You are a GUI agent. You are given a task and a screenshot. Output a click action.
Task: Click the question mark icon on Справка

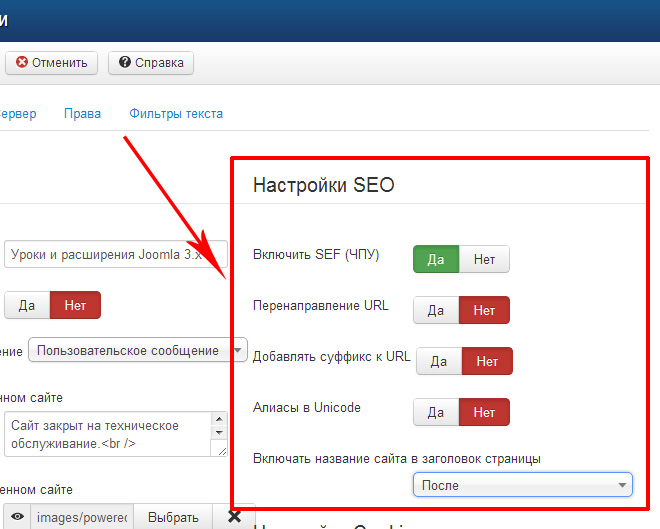(125, 63)
